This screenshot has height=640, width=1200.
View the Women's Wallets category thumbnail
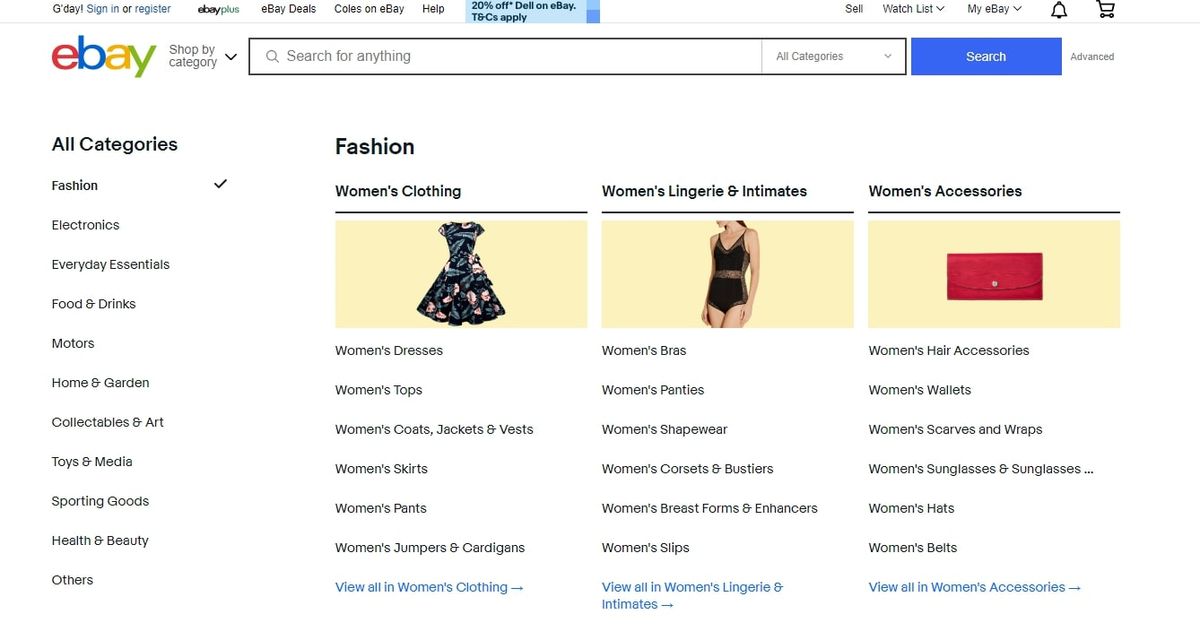coord(993,273)
